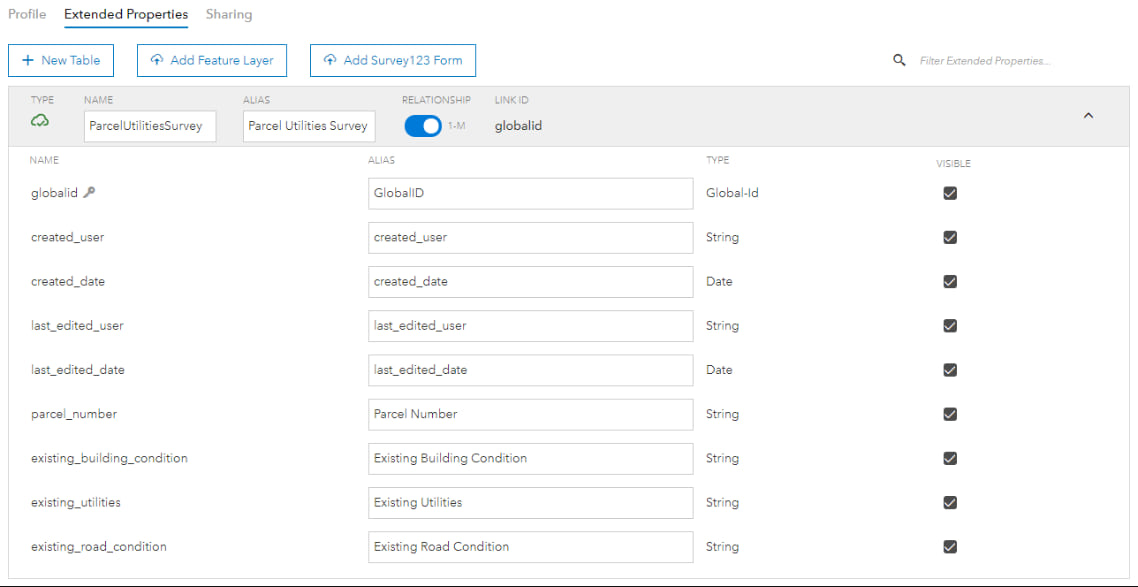The image size is (1138, 587).
Task: Click the GlobalID alias input field
Action: [x=530, y=193]
